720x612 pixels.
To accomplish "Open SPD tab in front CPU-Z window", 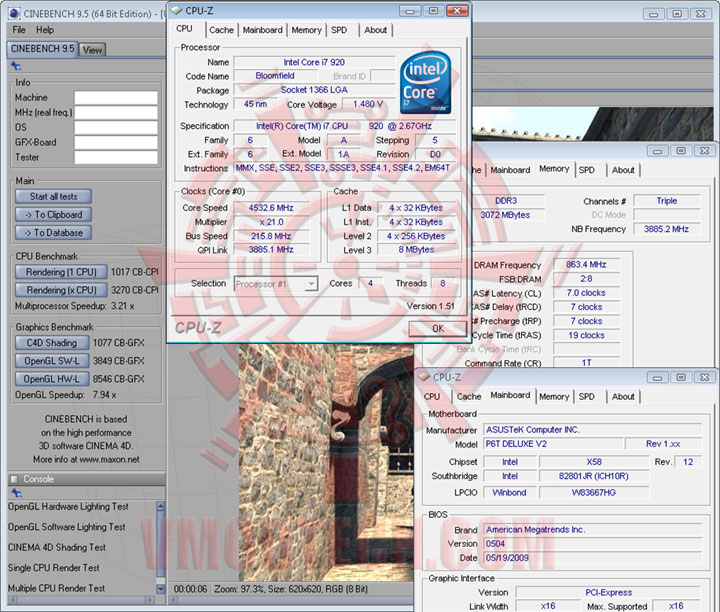I will pyautogui.click(x=339, y=30).
